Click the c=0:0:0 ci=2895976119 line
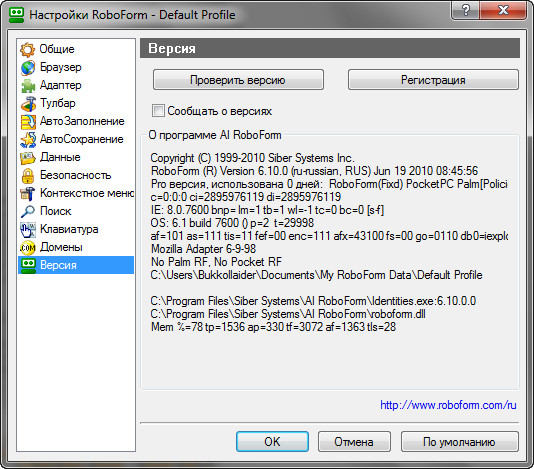This screenshot has width=534, height=469. (246, 197)
